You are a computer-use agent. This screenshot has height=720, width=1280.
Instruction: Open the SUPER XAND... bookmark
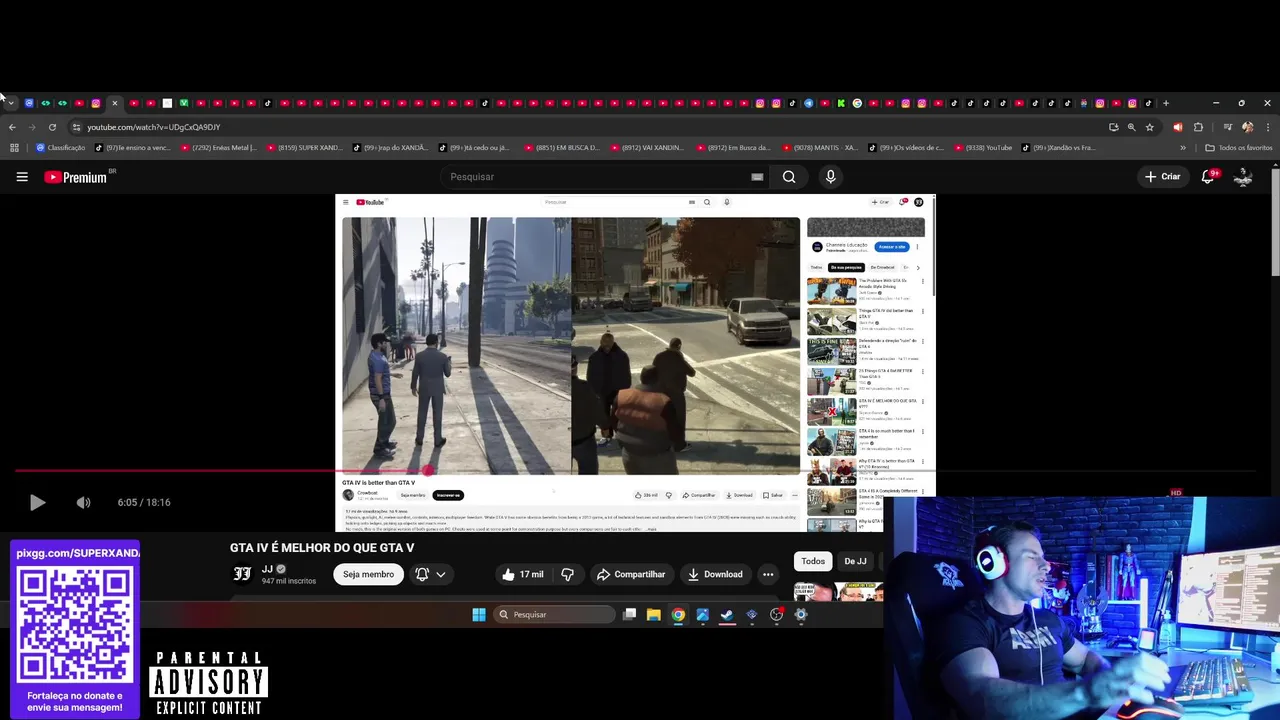point(303,148)
